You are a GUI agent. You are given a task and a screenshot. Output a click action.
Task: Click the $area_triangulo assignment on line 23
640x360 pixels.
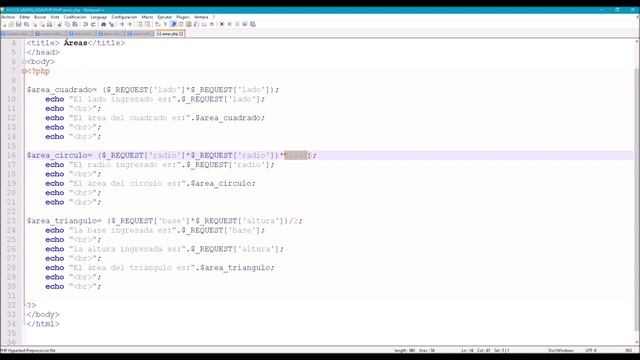pos(164,221)
